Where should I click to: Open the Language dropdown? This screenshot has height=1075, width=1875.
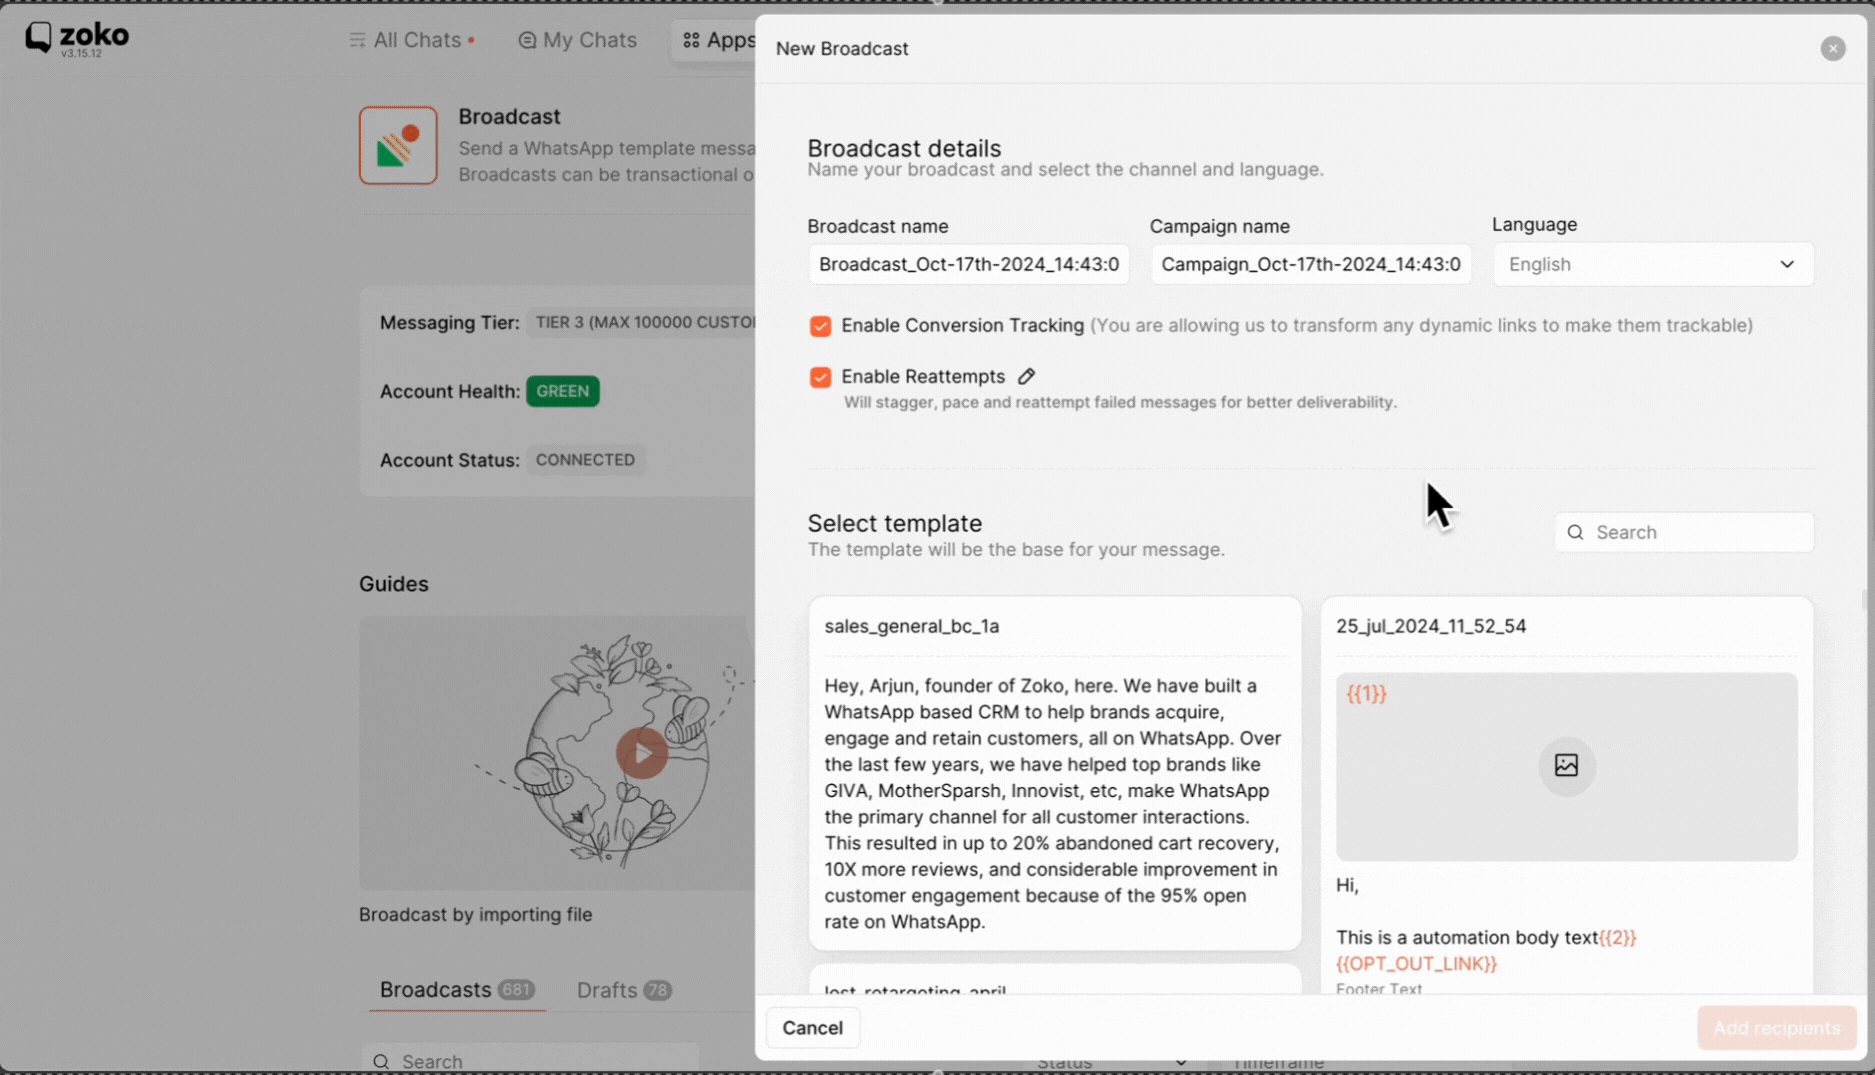[1653, 264]
